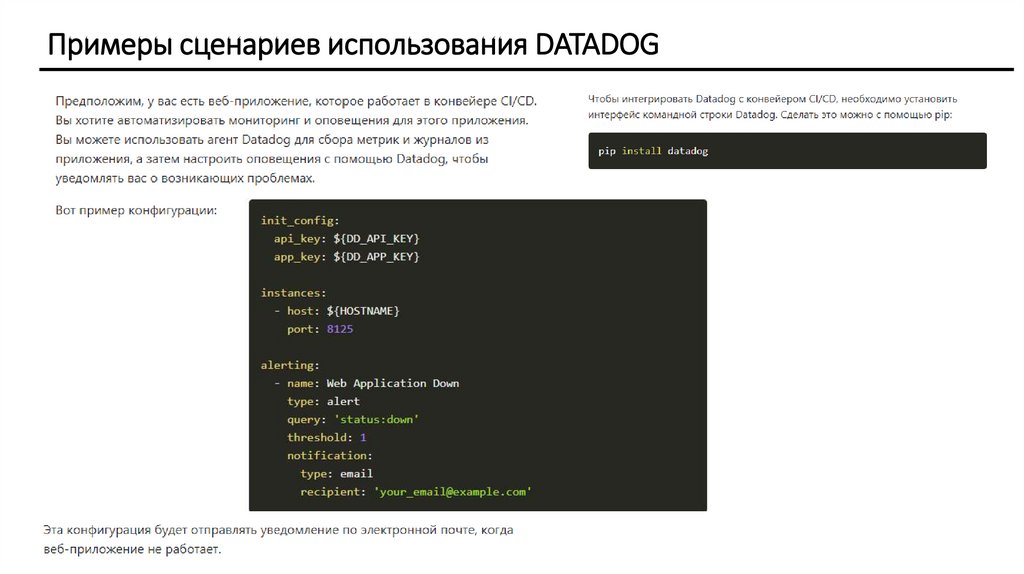
Task: Click the text 'Чтобы интегрировать Datadog с конвейером CI/CD'
Action: coord(712,99)
